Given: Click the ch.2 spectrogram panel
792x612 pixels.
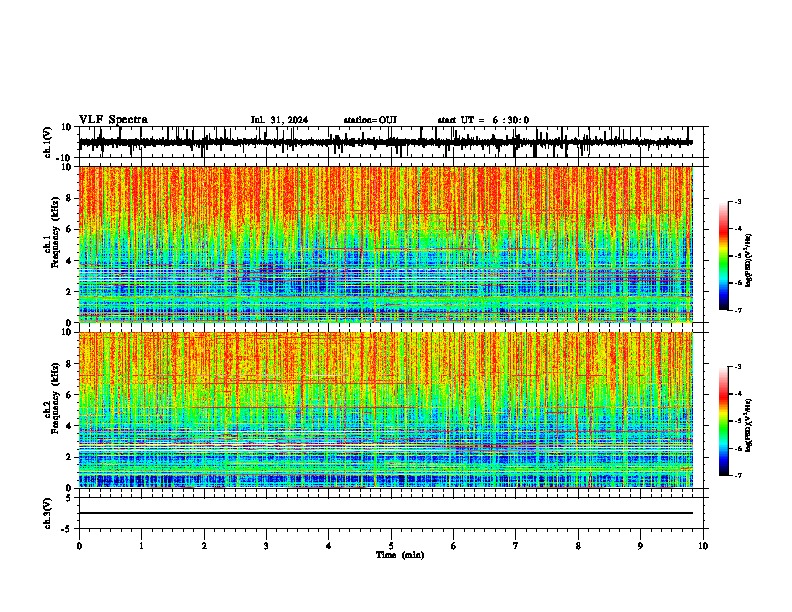Looking at the screenshot, I should click(385, 410).
